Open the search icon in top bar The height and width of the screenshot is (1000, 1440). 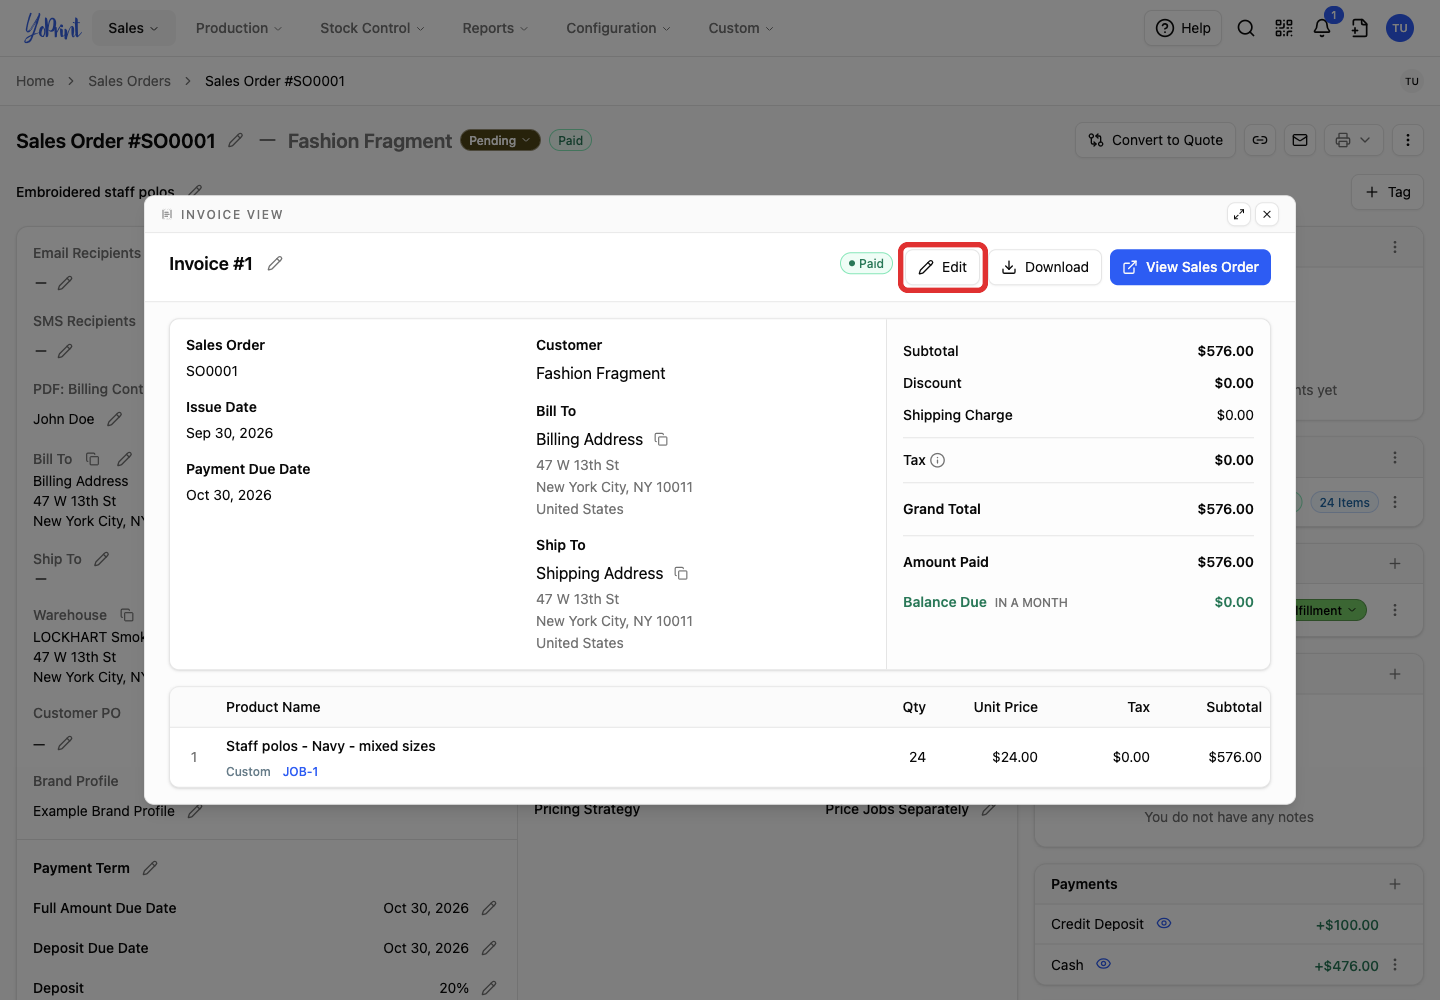pos(1246,28)
